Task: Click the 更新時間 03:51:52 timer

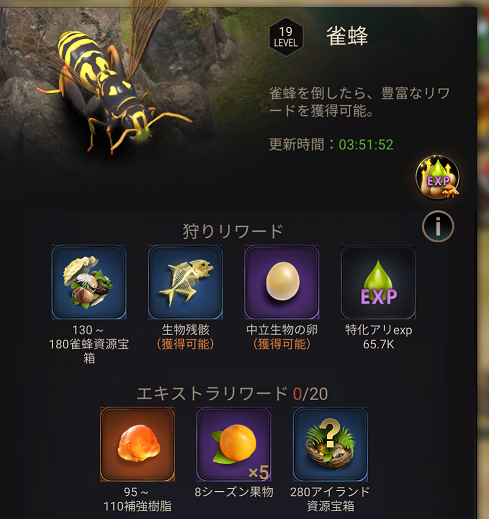Action: coord(331,144)
